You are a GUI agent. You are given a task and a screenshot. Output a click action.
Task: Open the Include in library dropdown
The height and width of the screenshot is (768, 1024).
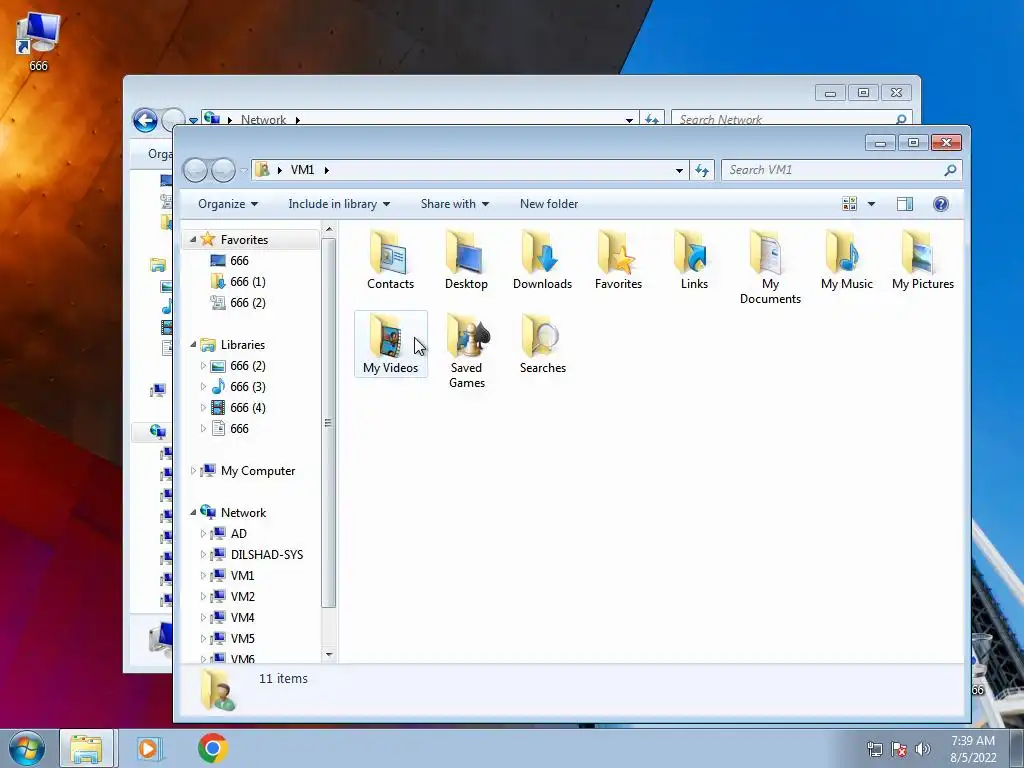(x=339, y=204)
